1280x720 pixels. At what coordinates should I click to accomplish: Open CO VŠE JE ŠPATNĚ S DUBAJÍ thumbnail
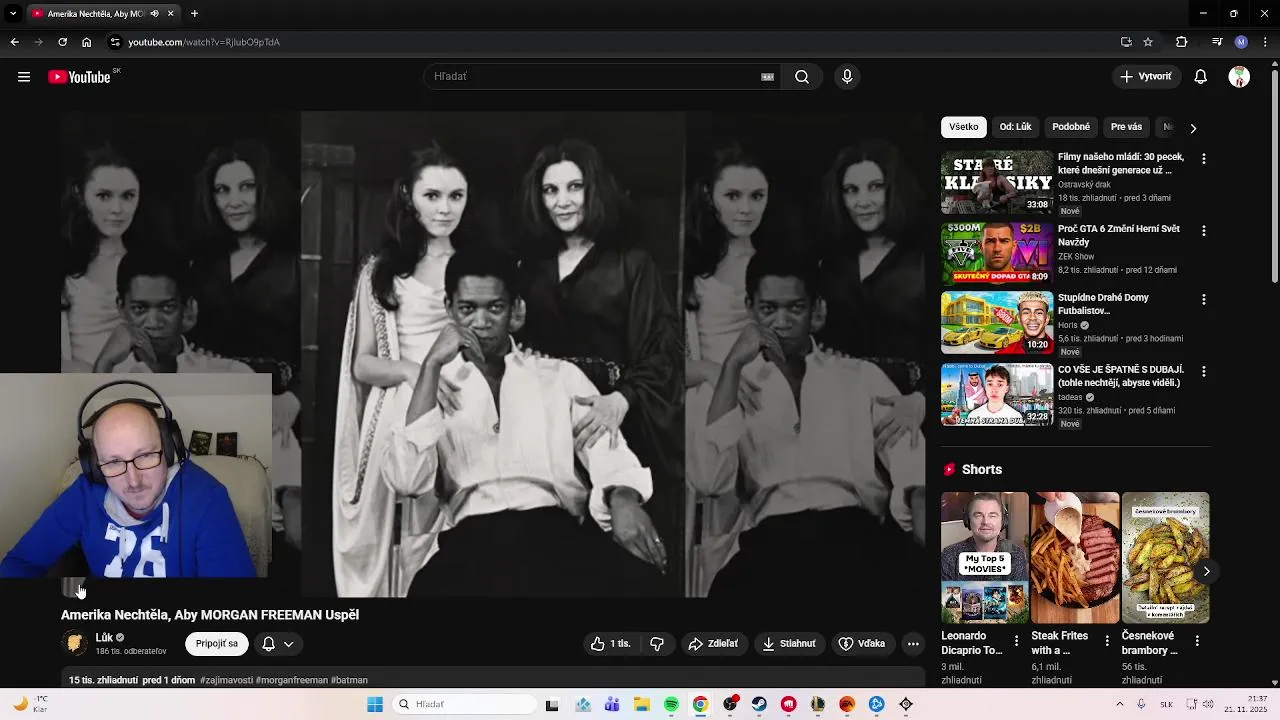click(x=997, y=395)
